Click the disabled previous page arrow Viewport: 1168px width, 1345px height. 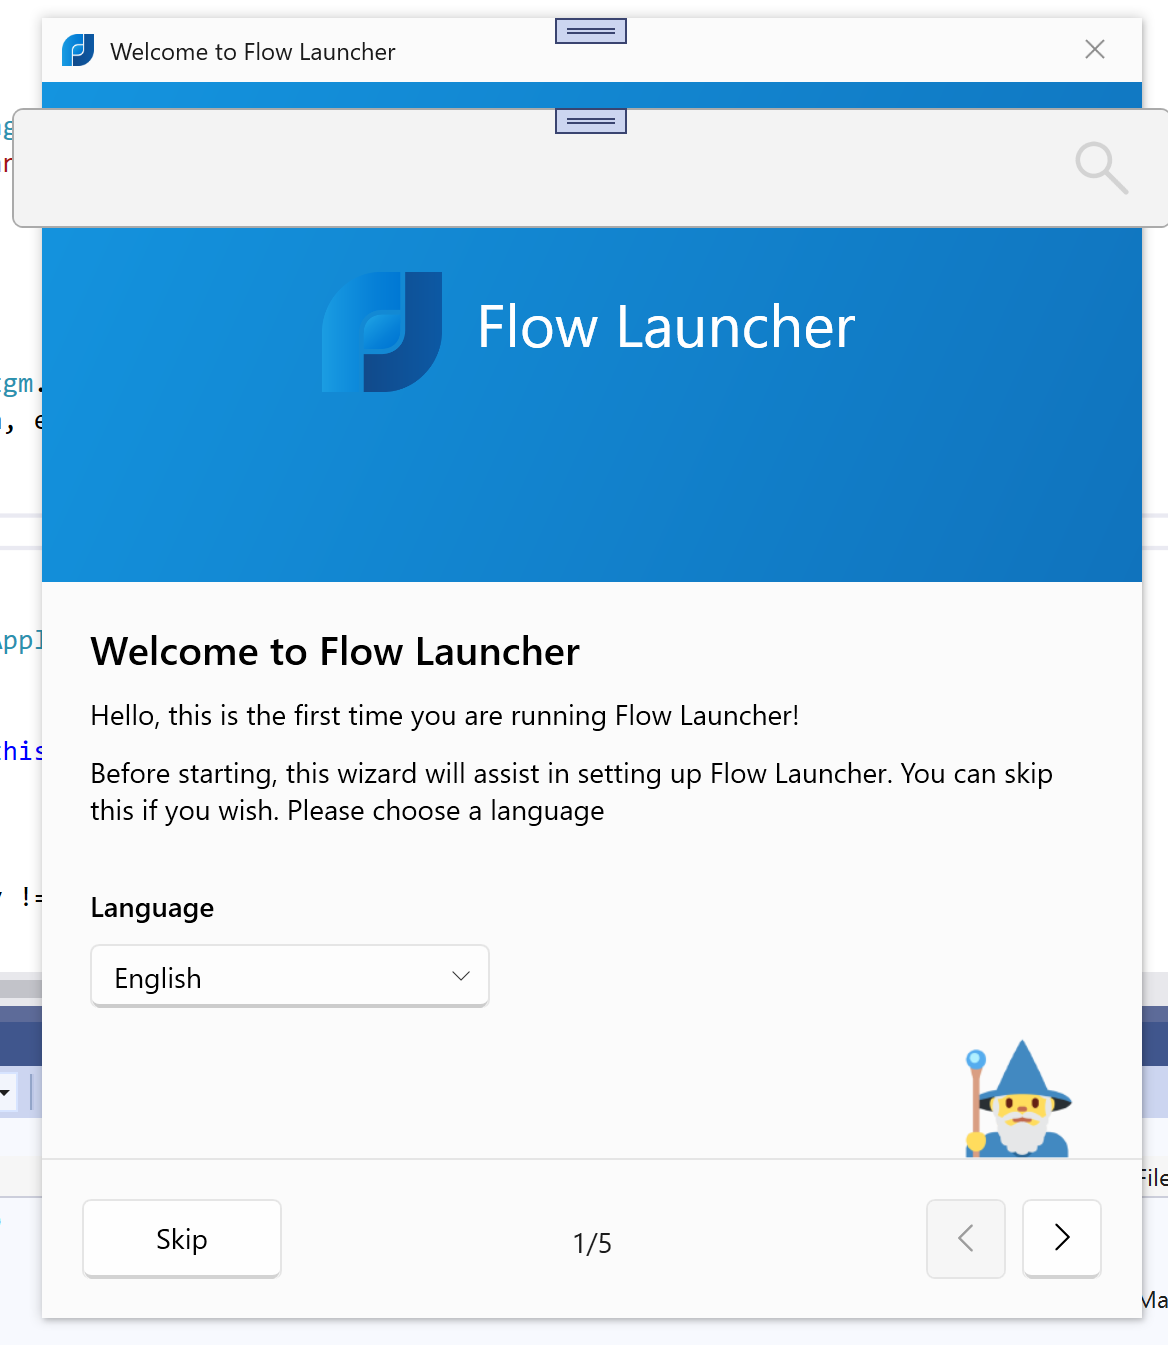[966, 1238]
